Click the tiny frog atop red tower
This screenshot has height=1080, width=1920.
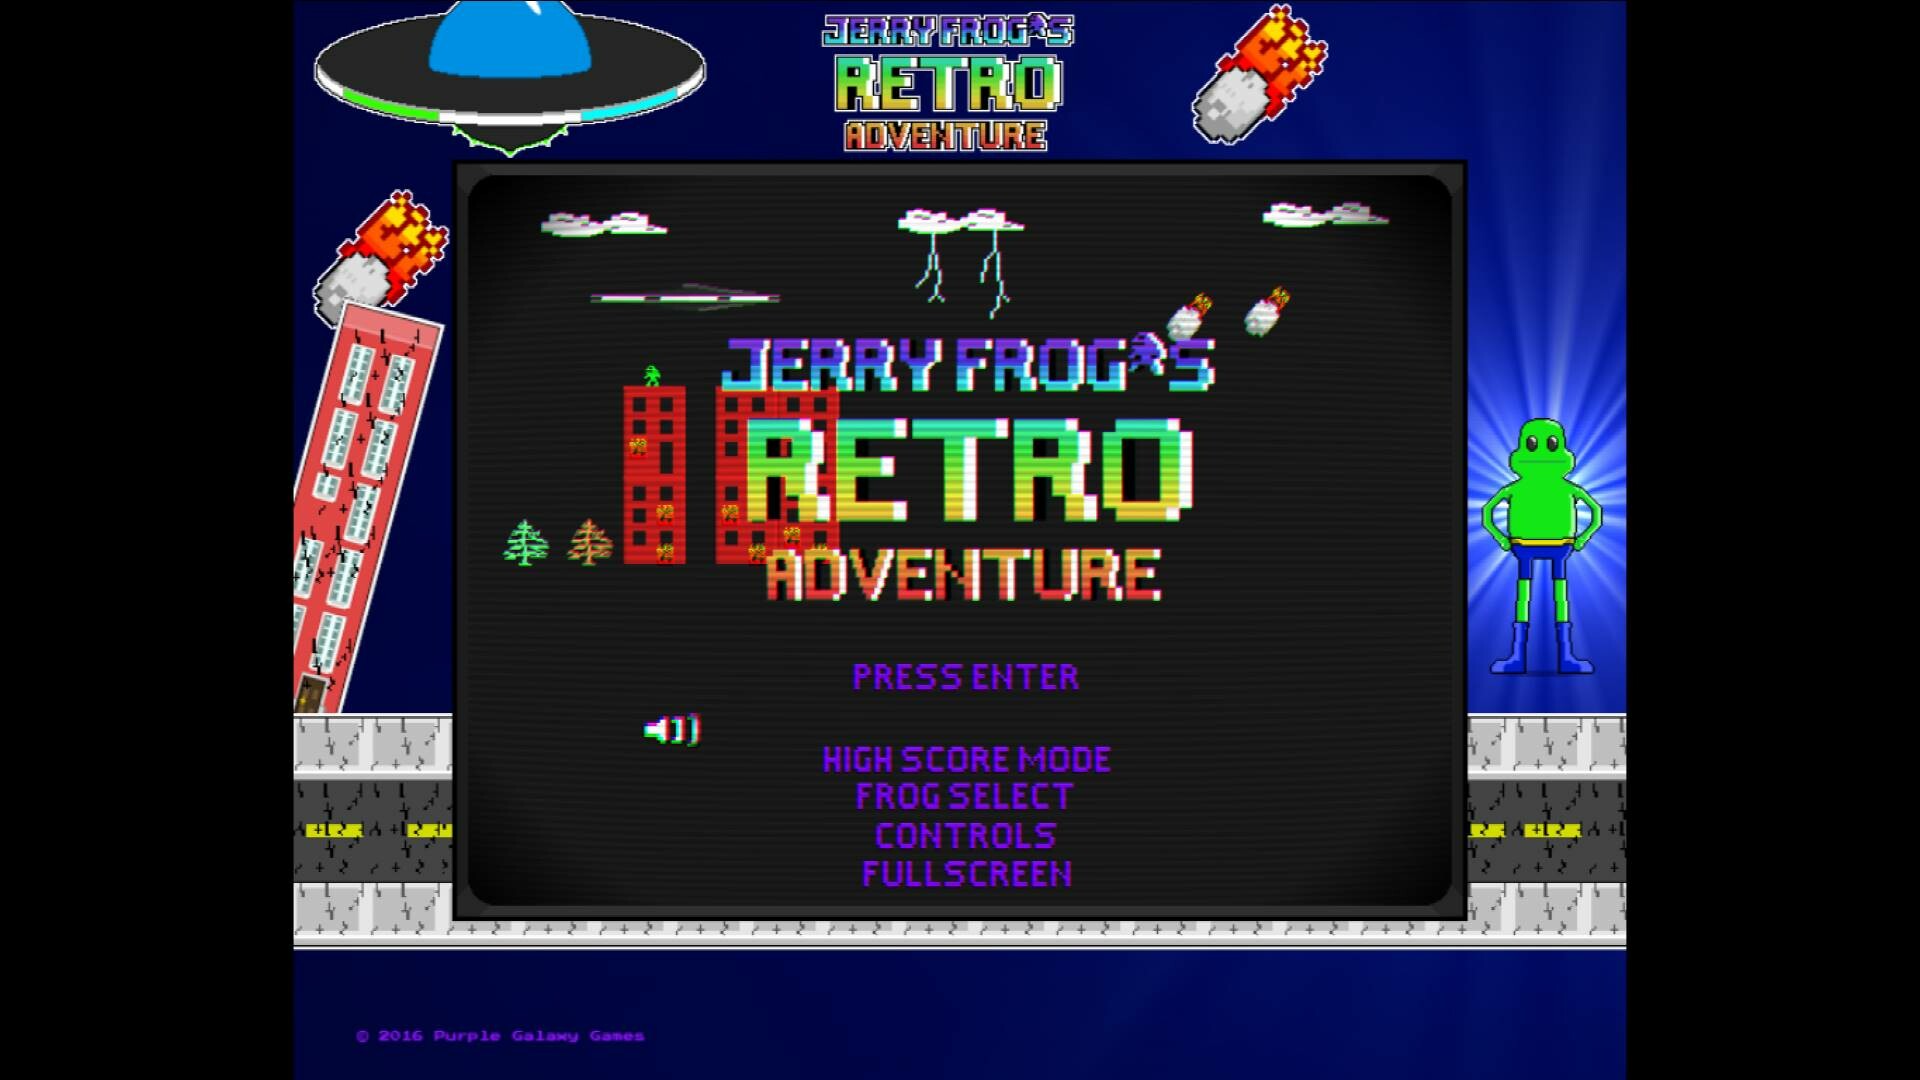[652, 376]
